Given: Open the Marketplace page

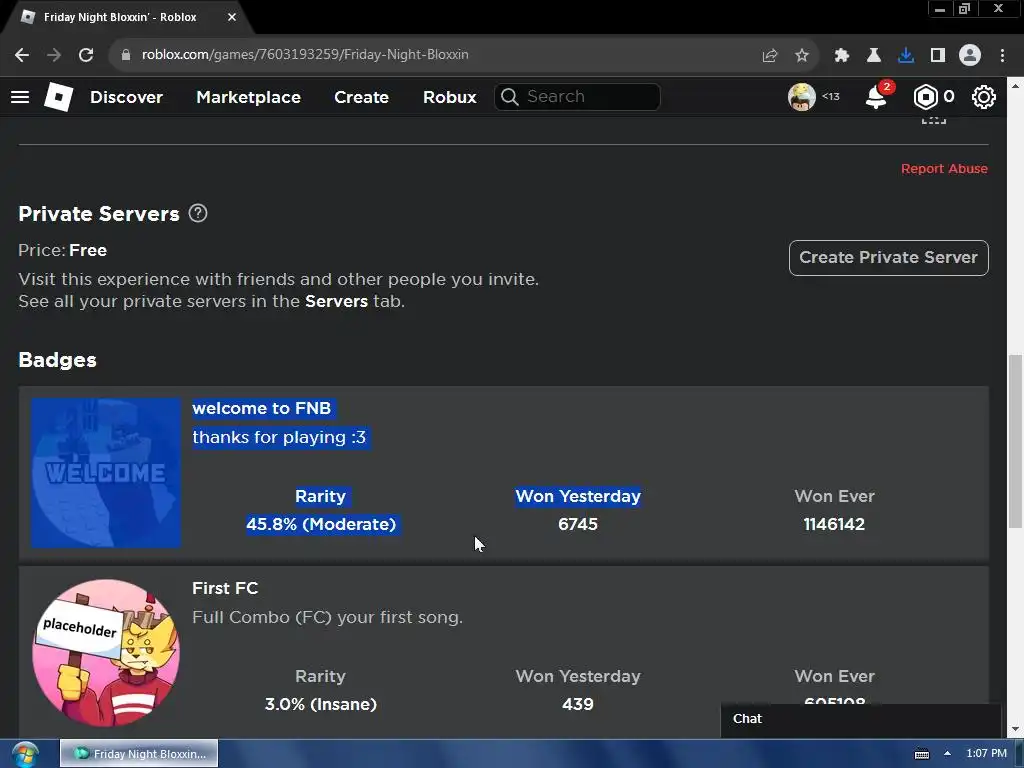Looking at the screenshot, I should (x=248, y=97).
